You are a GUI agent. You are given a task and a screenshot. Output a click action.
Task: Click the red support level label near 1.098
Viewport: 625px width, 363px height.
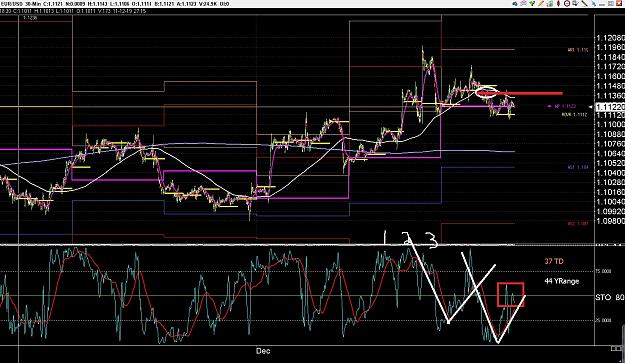click(x=578, y=224)
